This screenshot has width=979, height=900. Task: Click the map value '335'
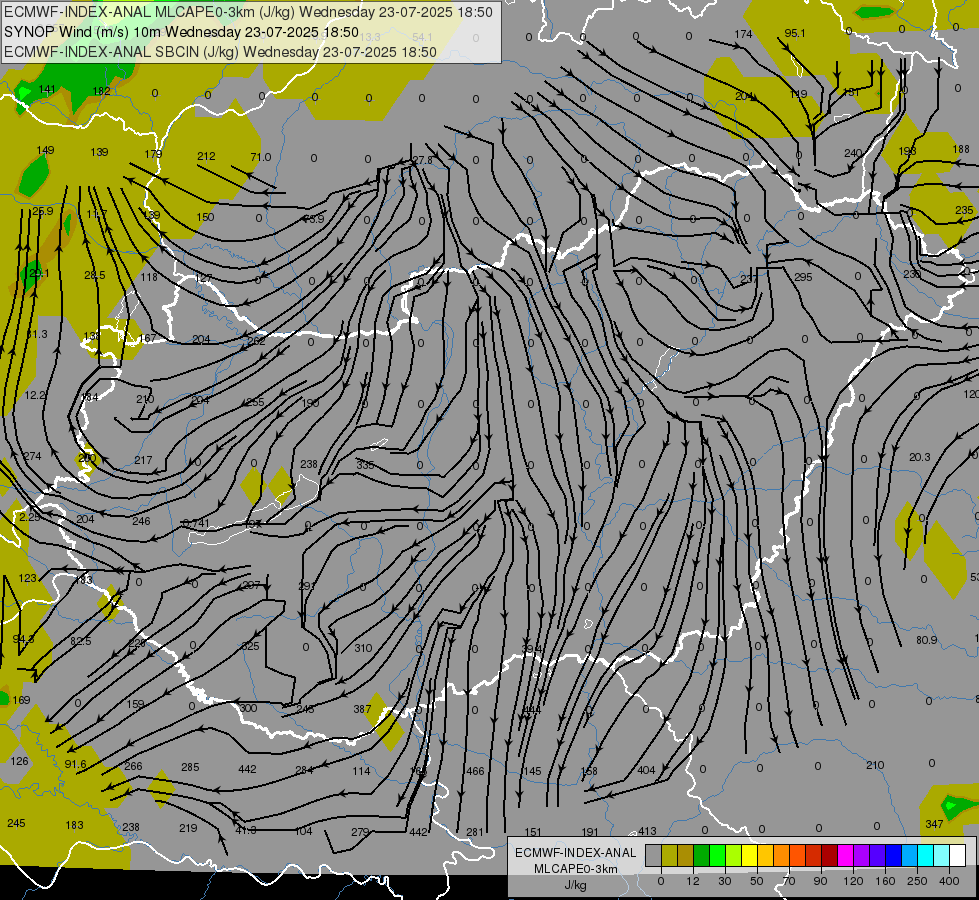click(365, 465)
